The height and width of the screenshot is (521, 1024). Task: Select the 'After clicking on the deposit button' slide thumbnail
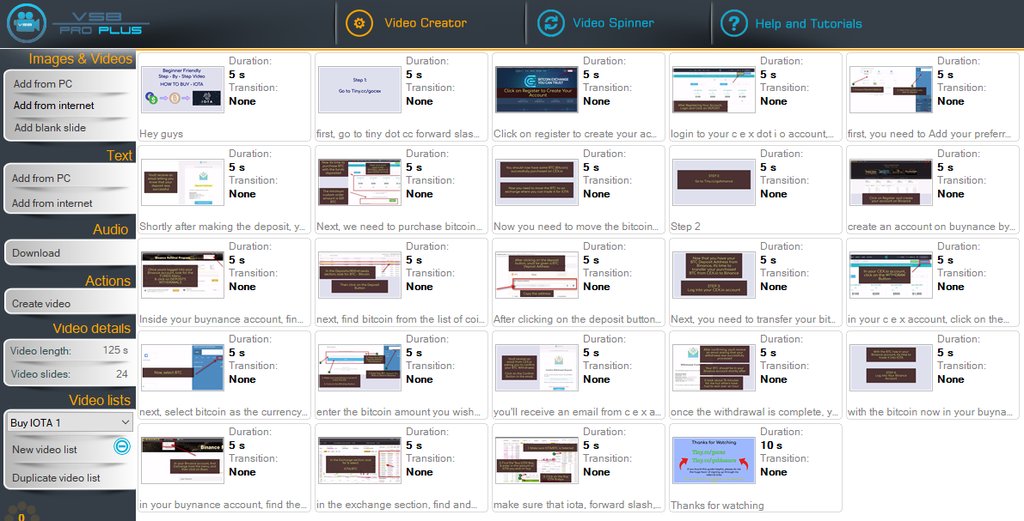click(x=537, y=275)
